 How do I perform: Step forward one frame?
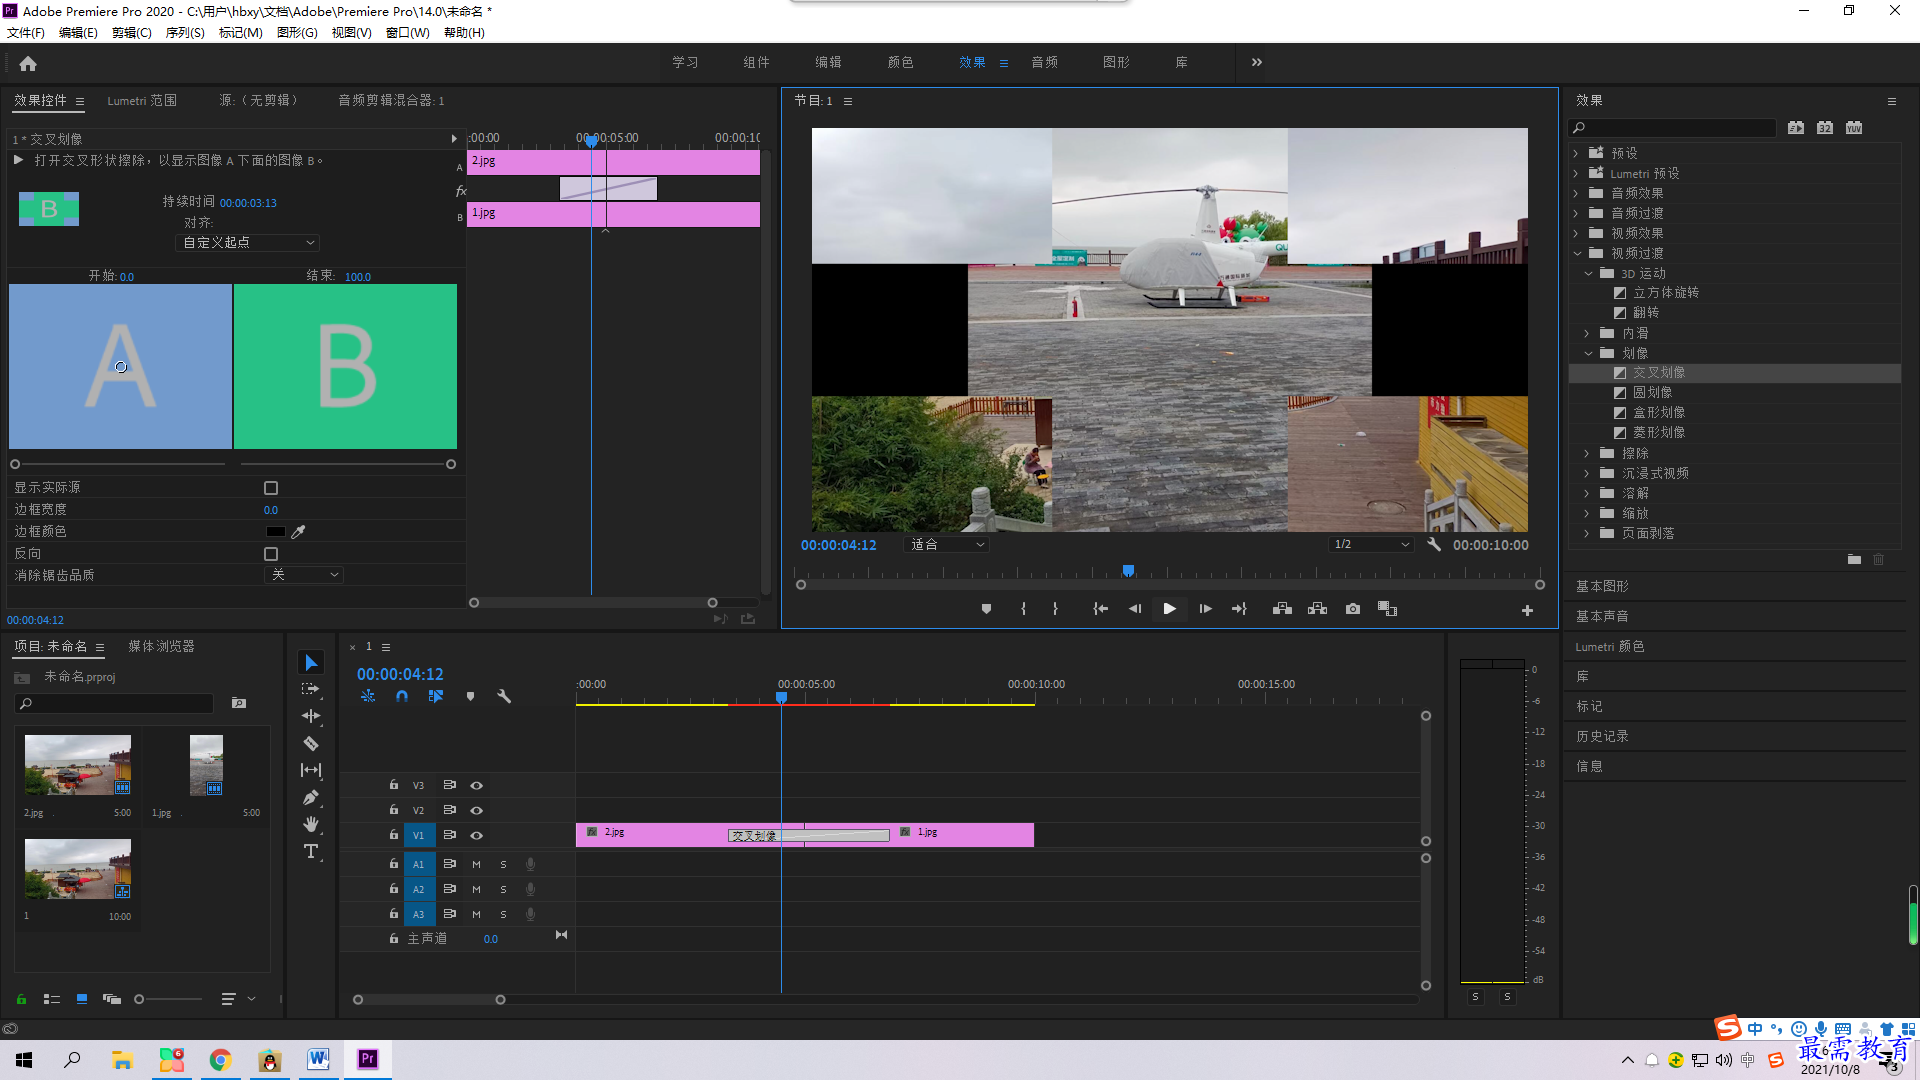[x=1205, y=609]
